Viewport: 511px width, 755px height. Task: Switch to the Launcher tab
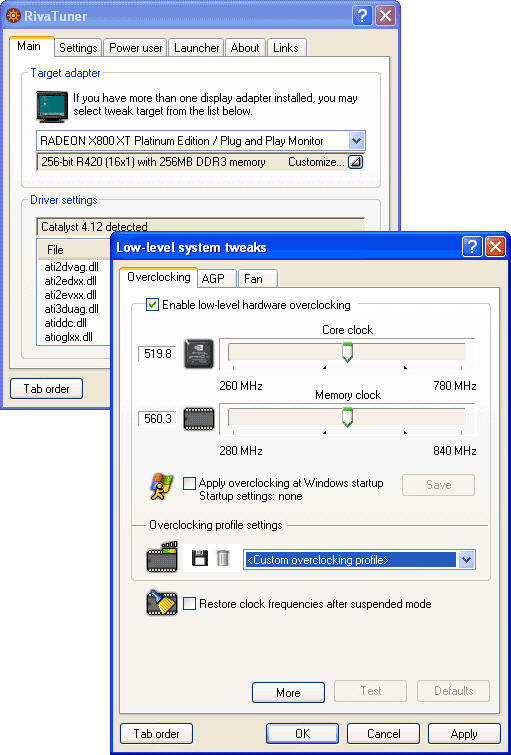click(x=197, y=48)
